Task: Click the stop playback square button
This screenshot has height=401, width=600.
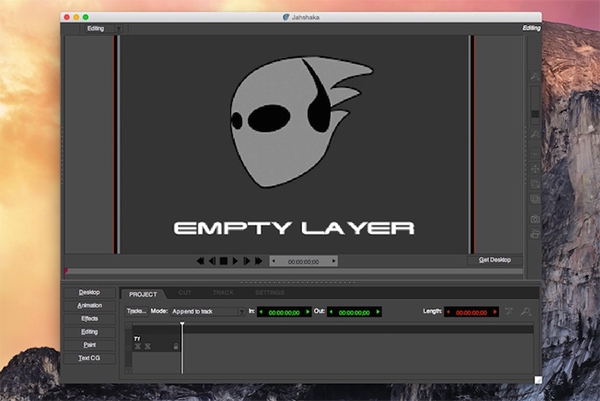Action: pos(224,261)
